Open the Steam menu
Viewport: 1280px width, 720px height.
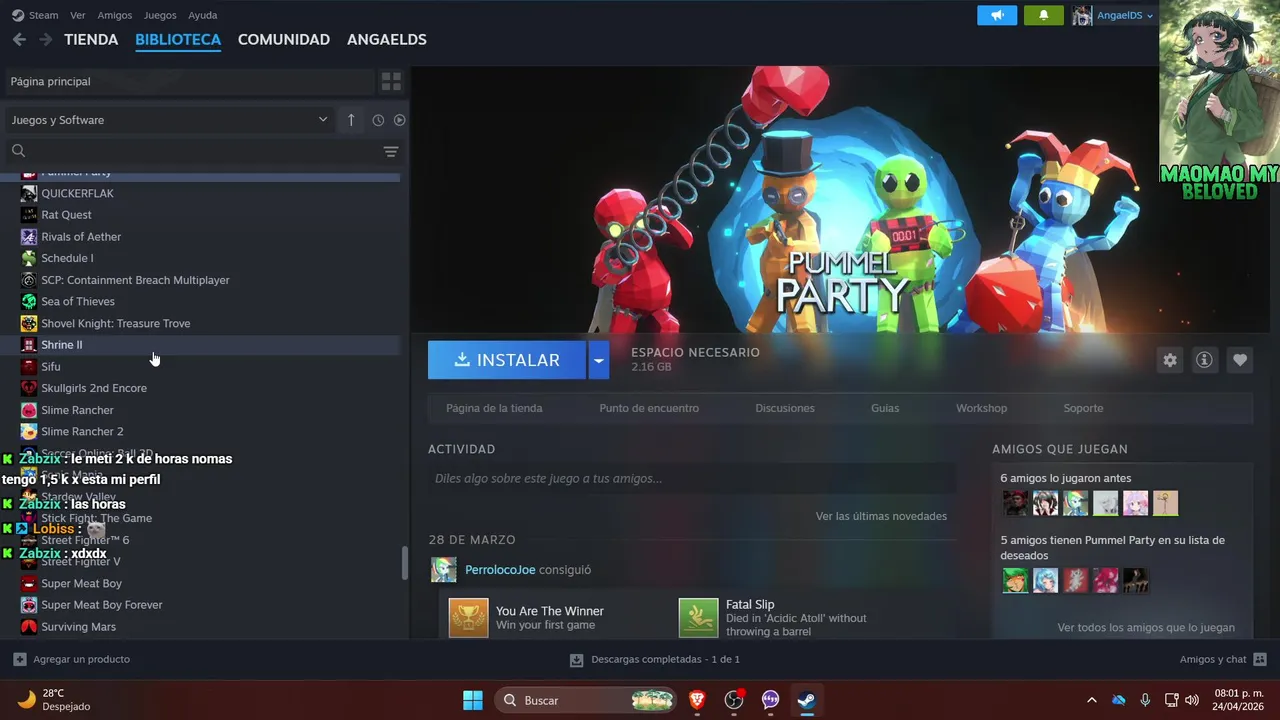44,15
